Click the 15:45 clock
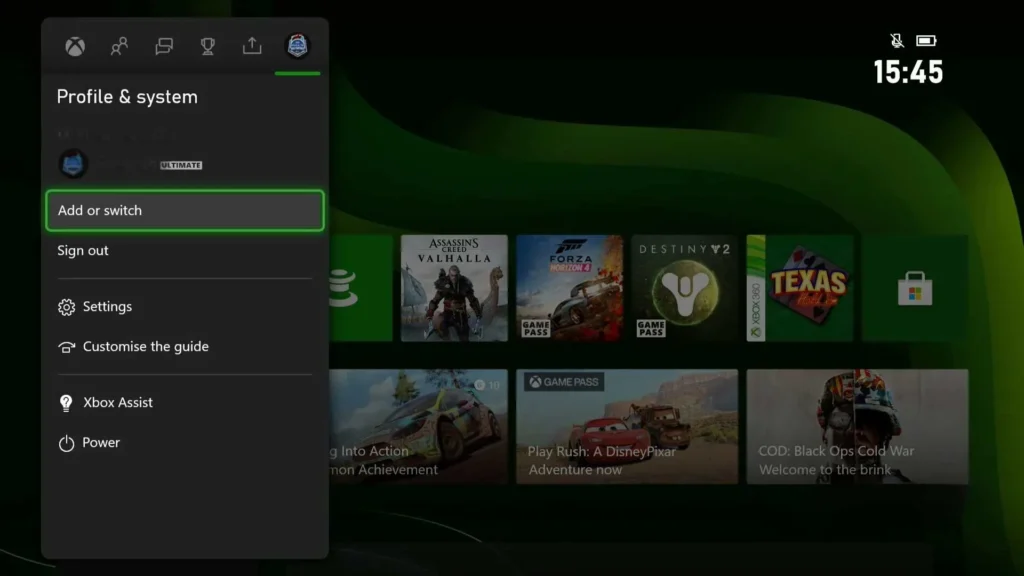The width and height of the screenshot is (1024, 576). (x=908, y=72)
